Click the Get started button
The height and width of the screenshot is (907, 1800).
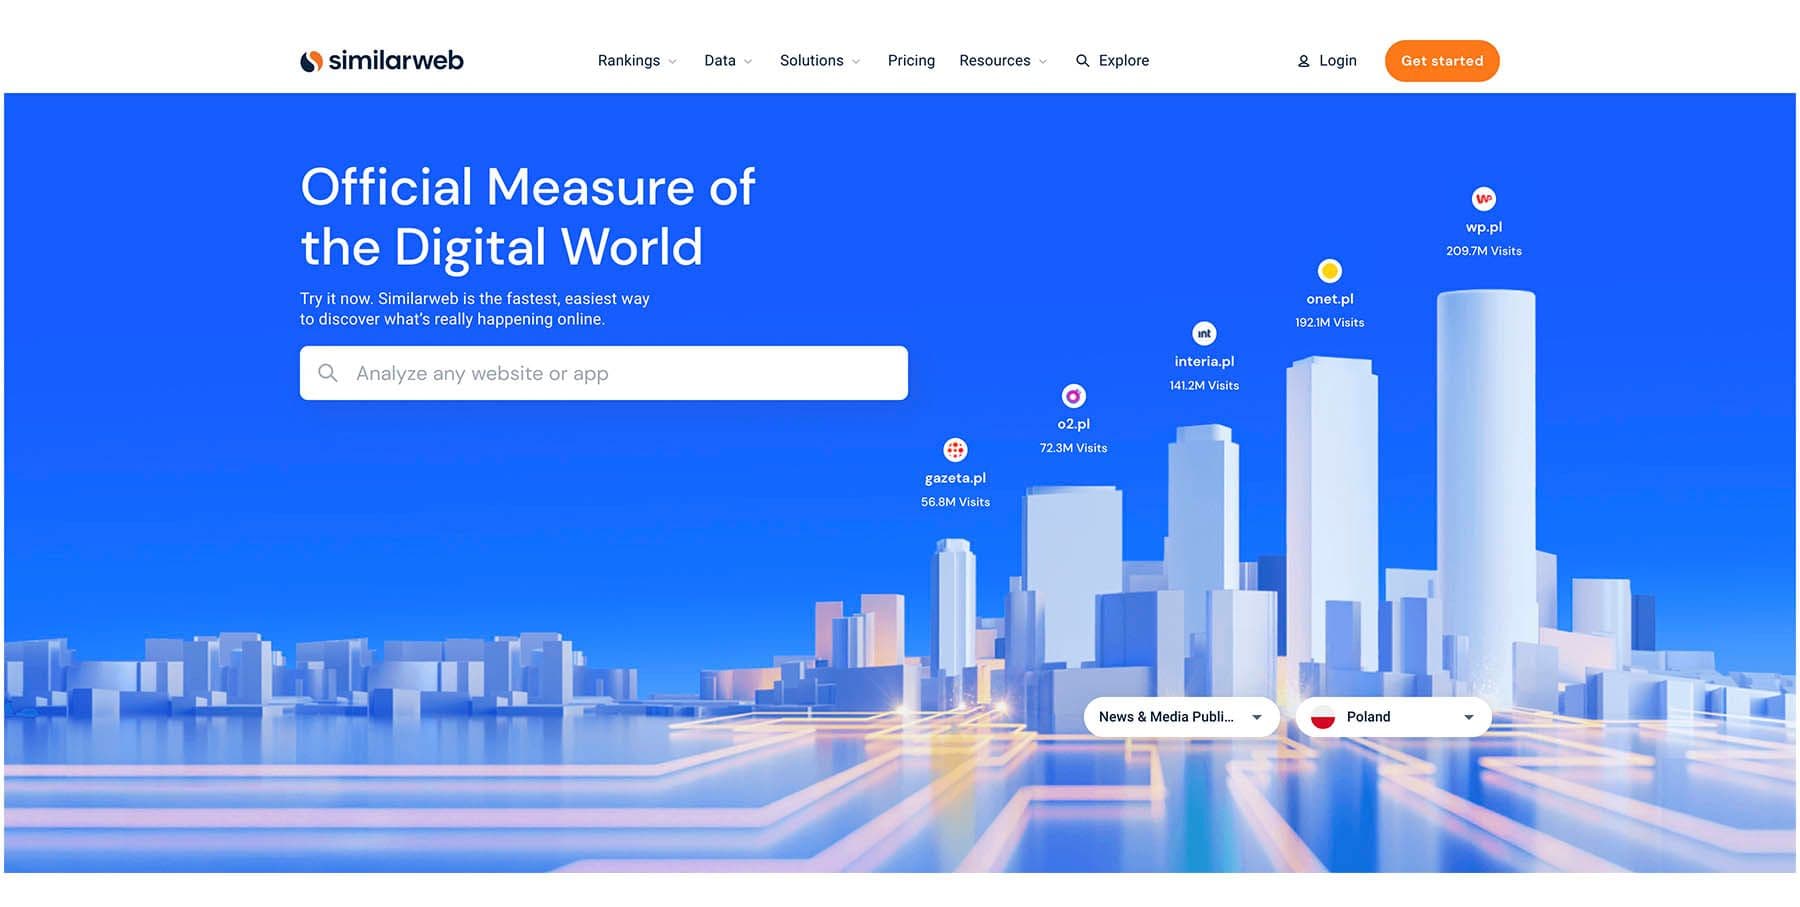click(x=1442, y=61)
